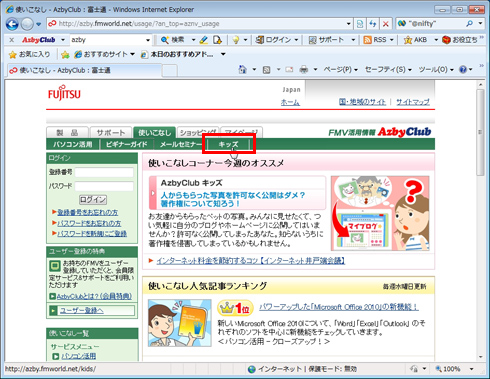Image resolution: width=490 pixels, height=379 pixels.
Task: Open インターネット料金を節約するコツ link
Action: (x=250, y=260)
